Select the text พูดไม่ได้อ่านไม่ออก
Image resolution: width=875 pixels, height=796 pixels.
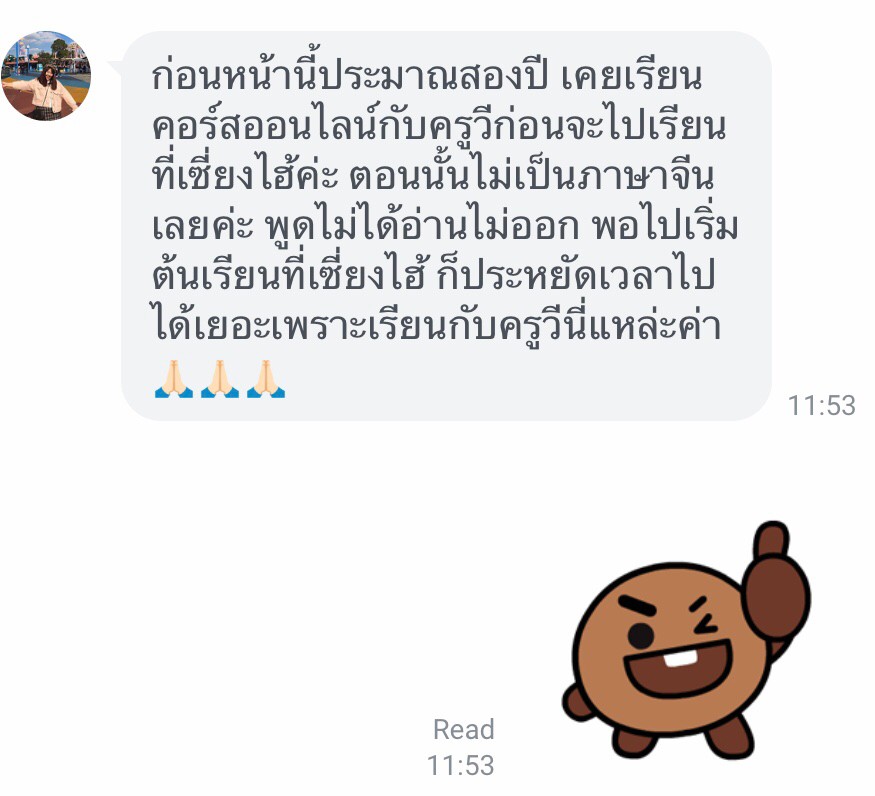421,227
